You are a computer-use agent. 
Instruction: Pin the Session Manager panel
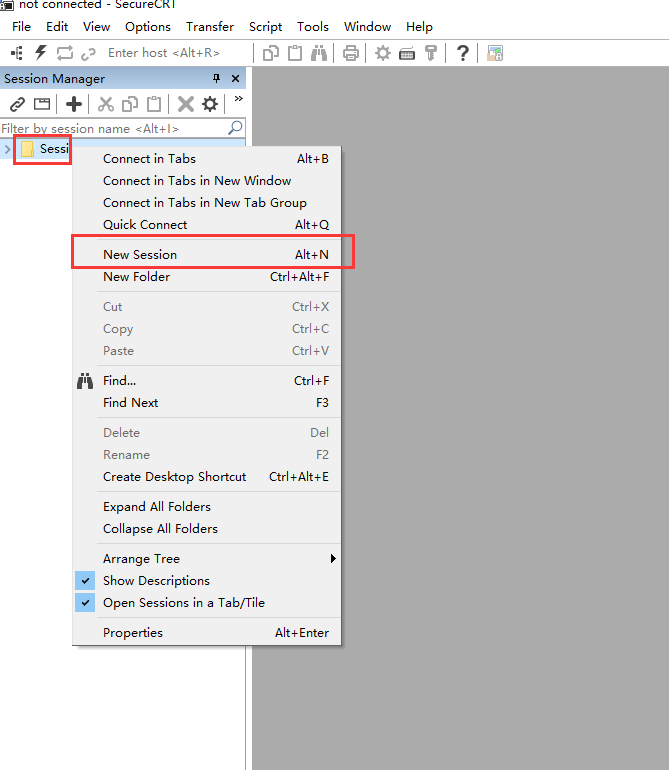coord(217,78)
